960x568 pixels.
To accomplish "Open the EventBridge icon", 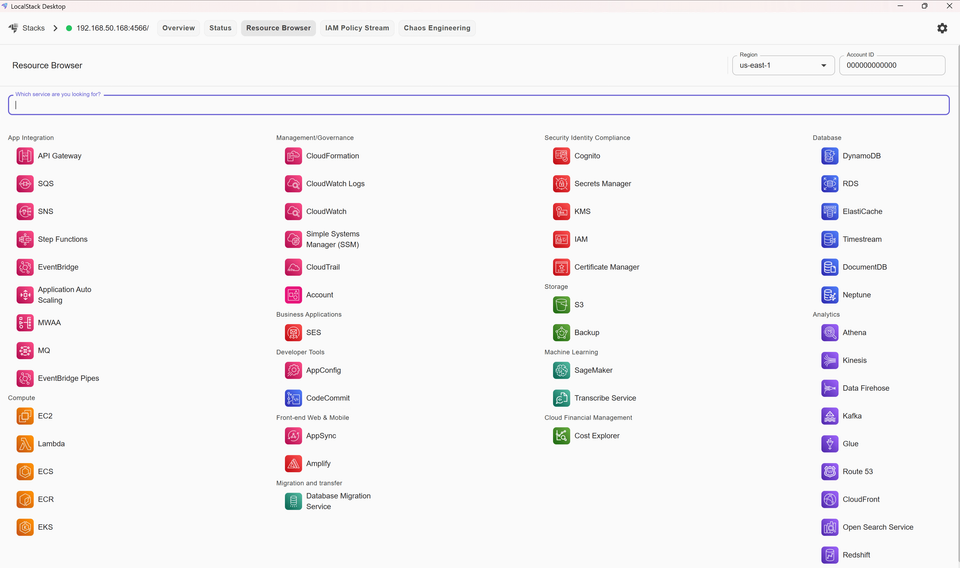I will pos(25,267).
